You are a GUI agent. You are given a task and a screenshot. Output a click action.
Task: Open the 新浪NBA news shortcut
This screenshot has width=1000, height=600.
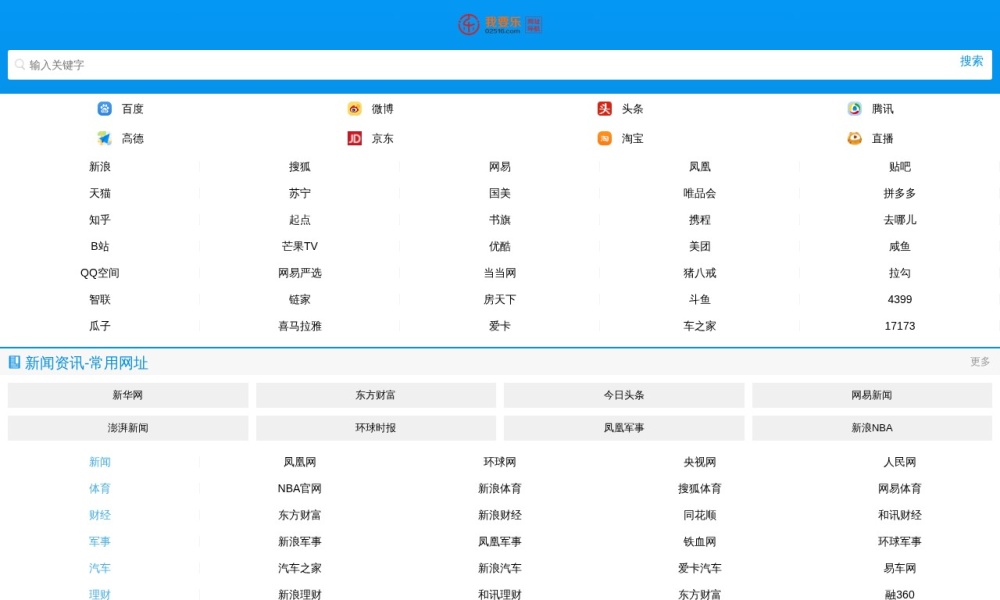871,427
